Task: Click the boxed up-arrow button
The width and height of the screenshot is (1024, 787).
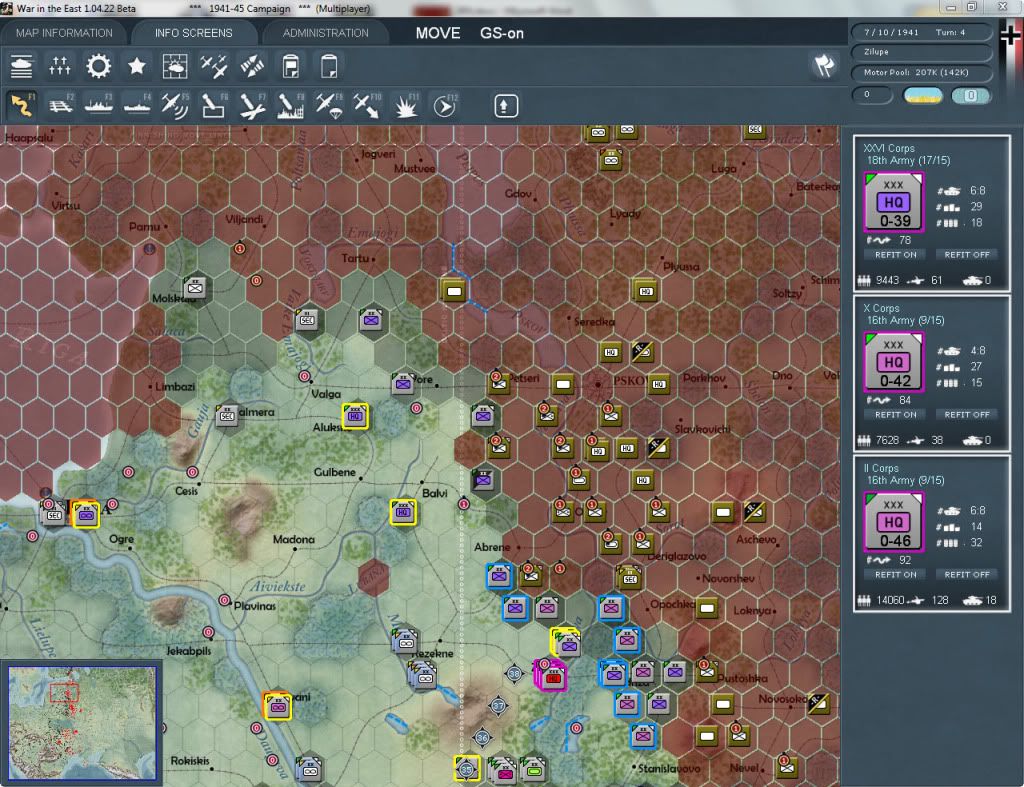Action: click(x=505, y=106)
